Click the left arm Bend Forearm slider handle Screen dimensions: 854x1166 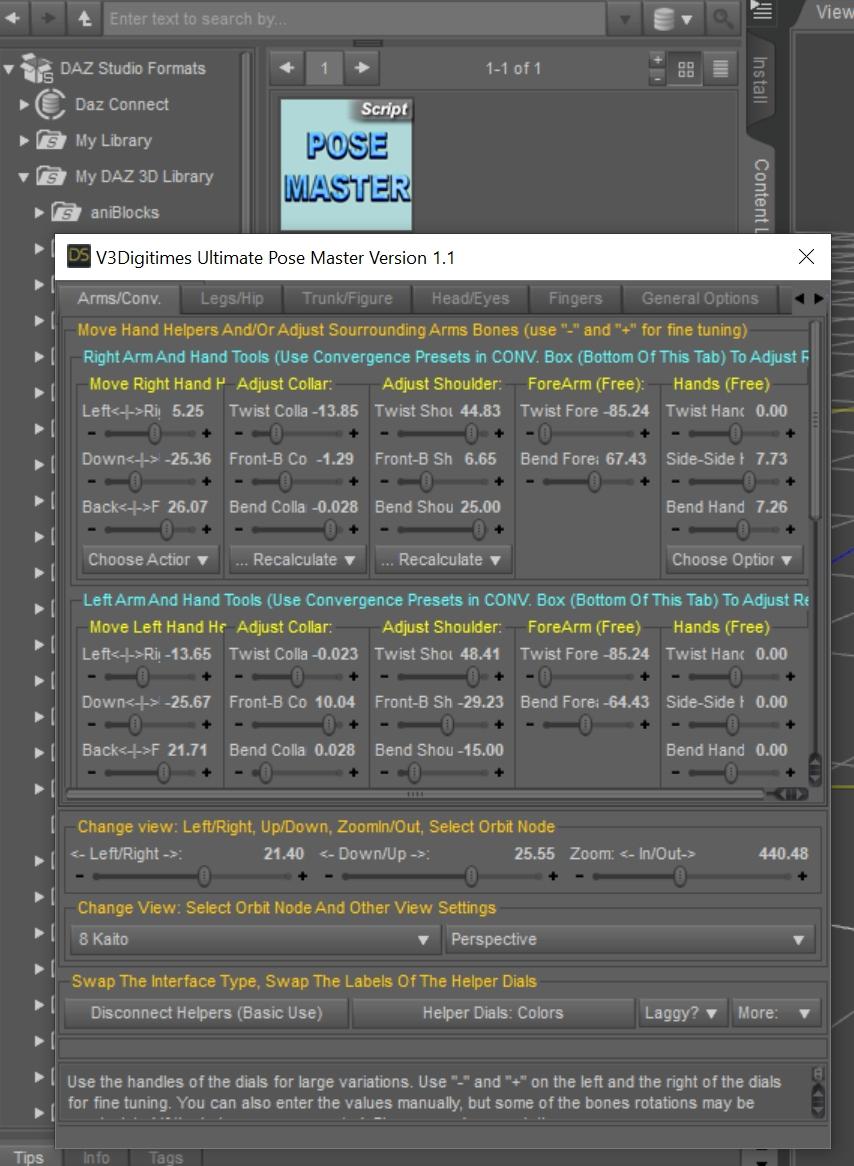[x=585, y=725]
